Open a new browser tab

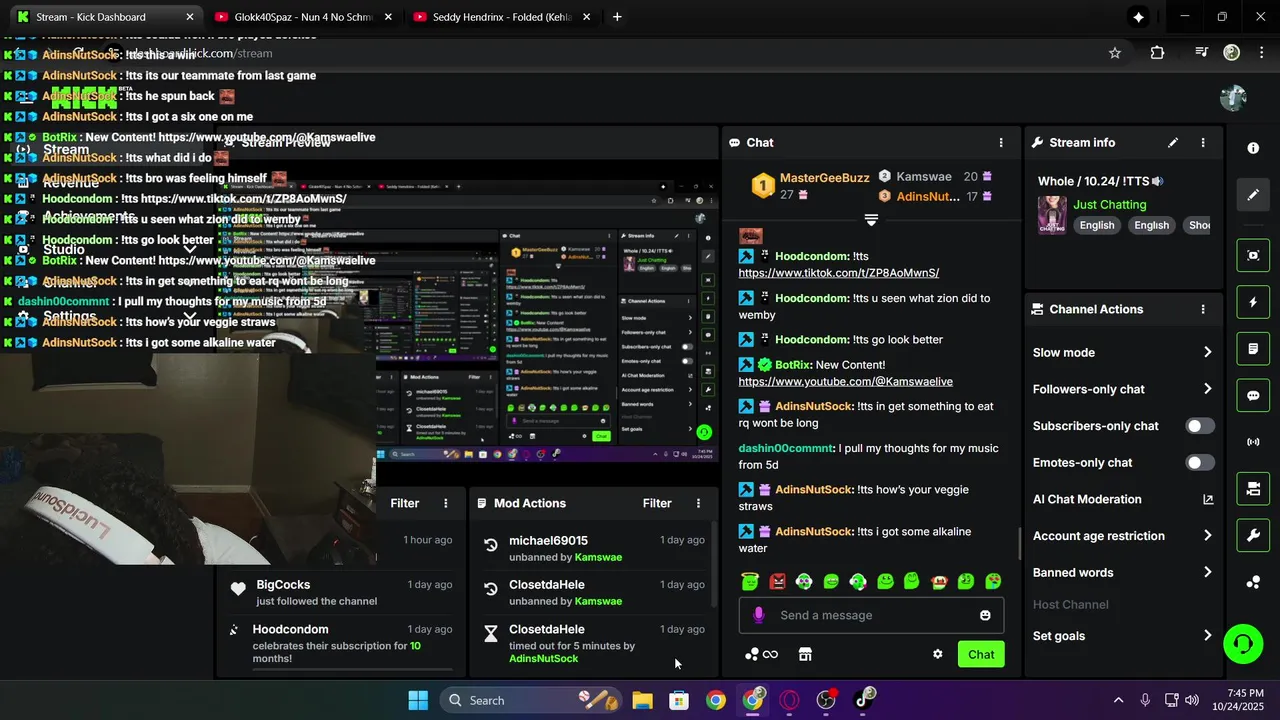tap(617, 17)
